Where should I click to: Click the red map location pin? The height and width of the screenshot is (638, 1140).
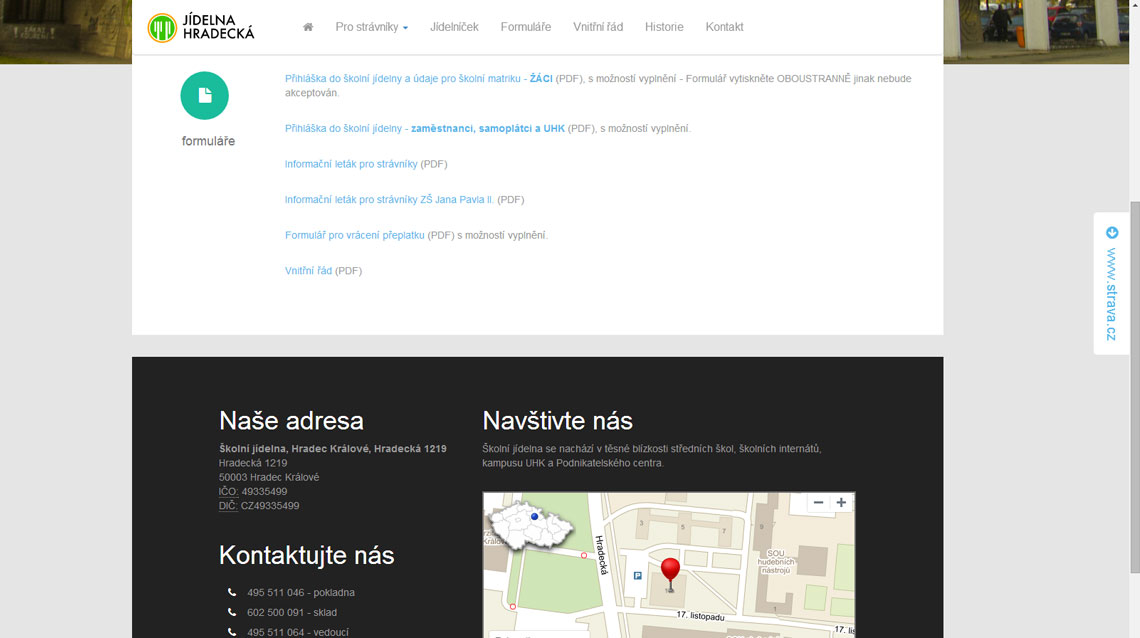coord(670,572)
